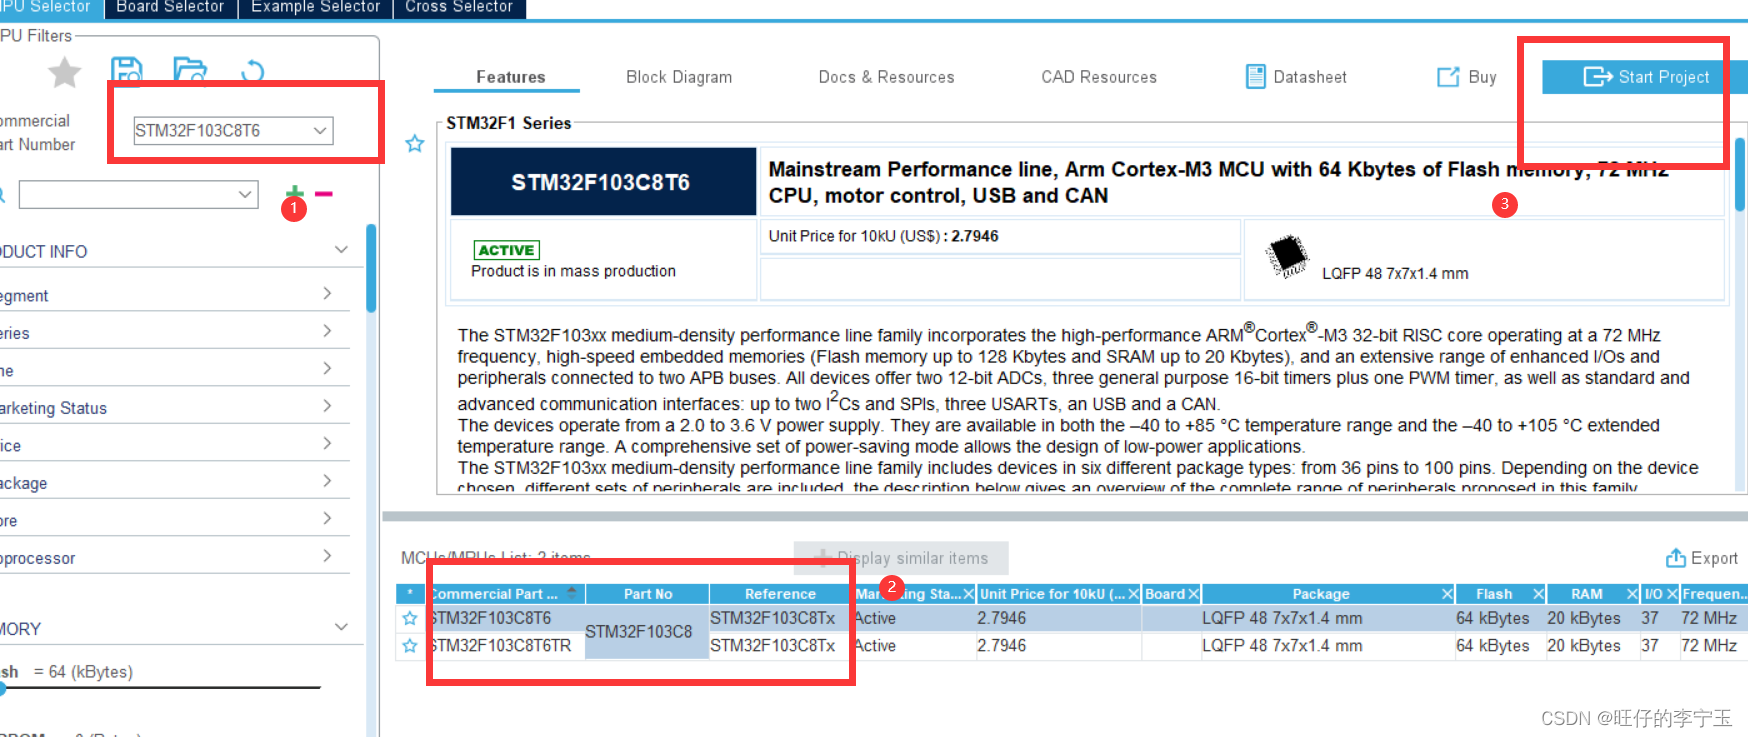Open the Block Diagram tab
The width and height of the screenshot is (1748, 737).
coord(679,77)
